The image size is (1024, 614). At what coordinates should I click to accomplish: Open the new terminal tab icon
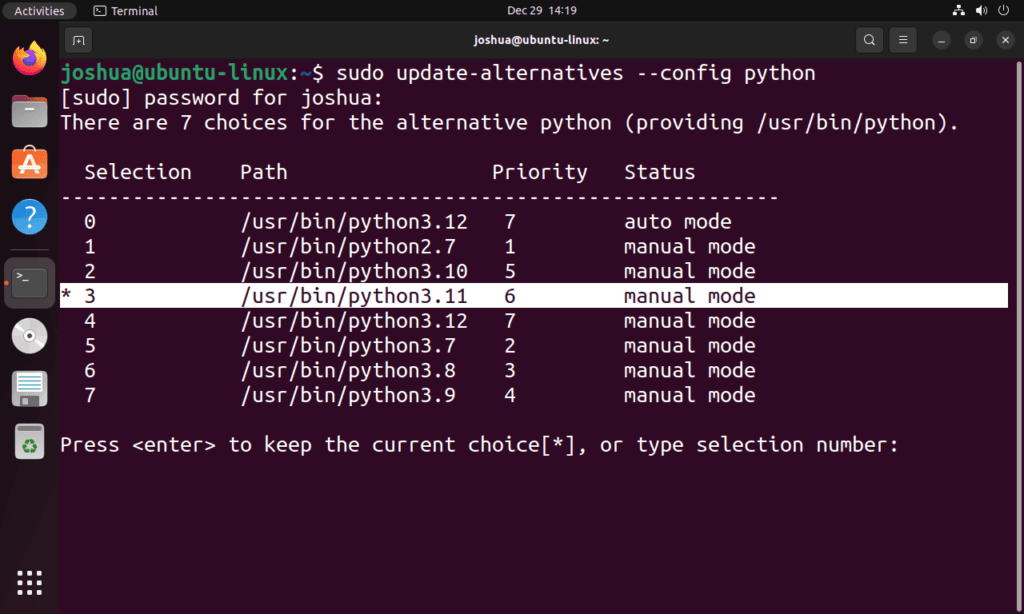coord(78,40)
